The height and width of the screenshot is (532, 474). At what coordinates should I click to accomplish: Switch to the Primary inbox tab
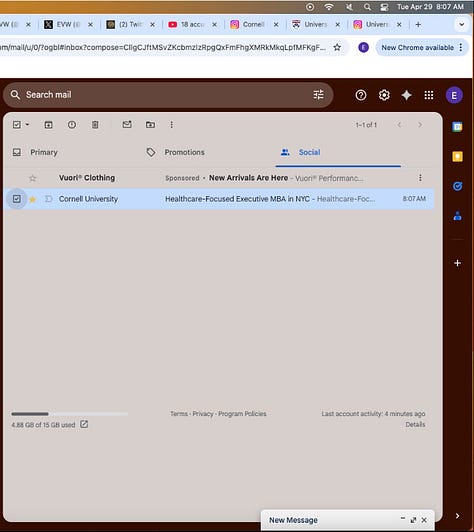[71, 152]
